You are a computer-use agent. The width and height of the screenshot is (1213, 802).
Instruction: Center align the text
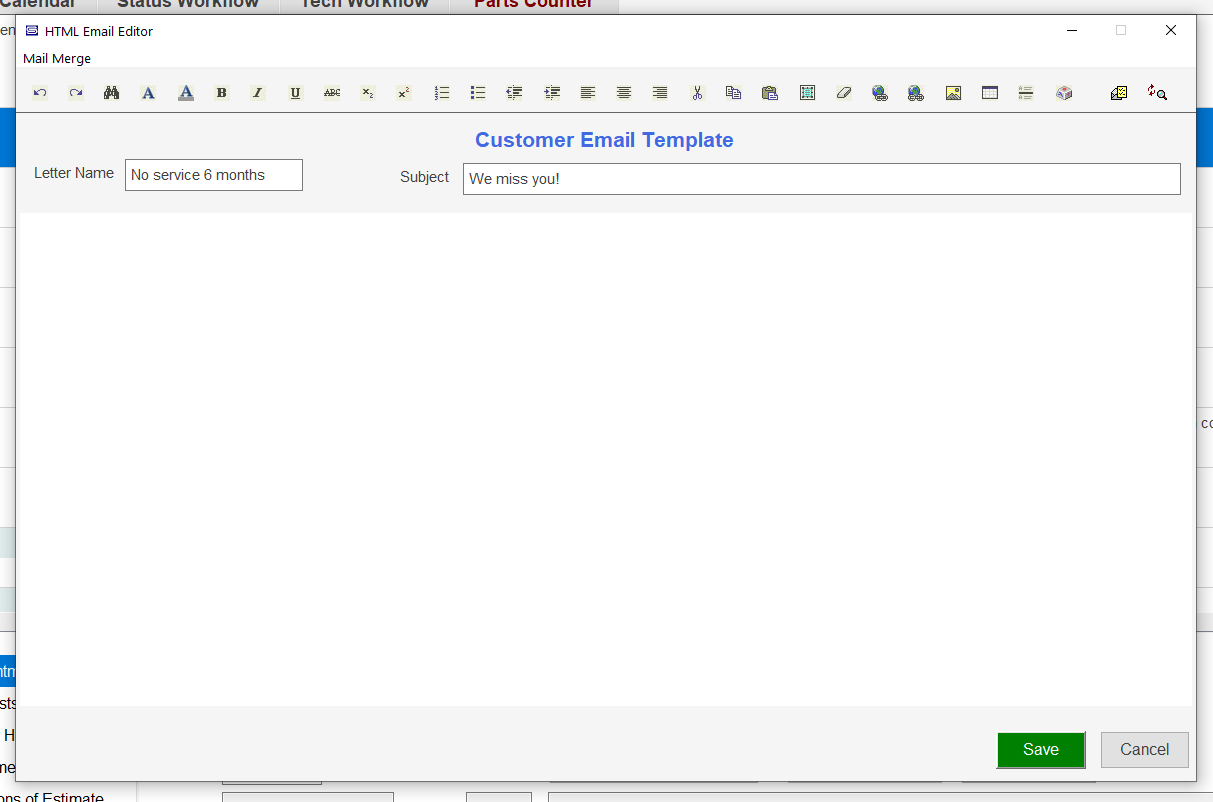point(624,93)
